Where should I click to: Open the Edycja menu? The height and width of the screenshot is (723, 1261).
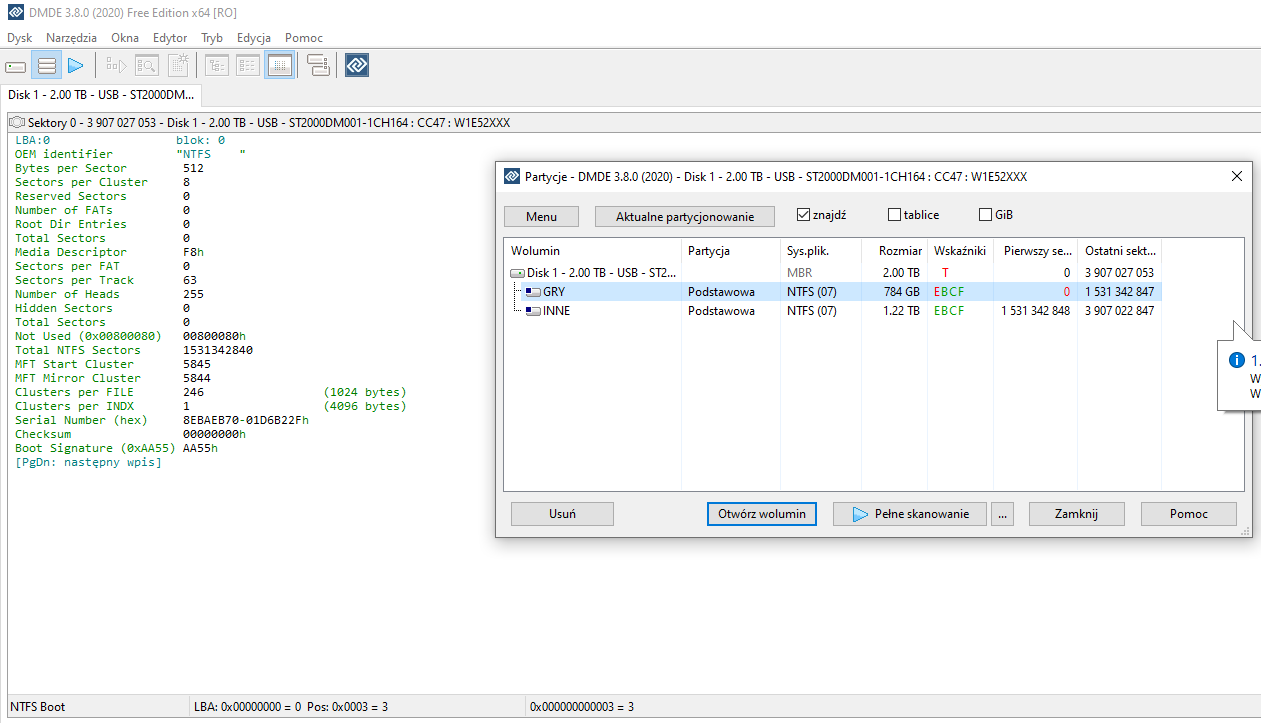pos(254,37)
